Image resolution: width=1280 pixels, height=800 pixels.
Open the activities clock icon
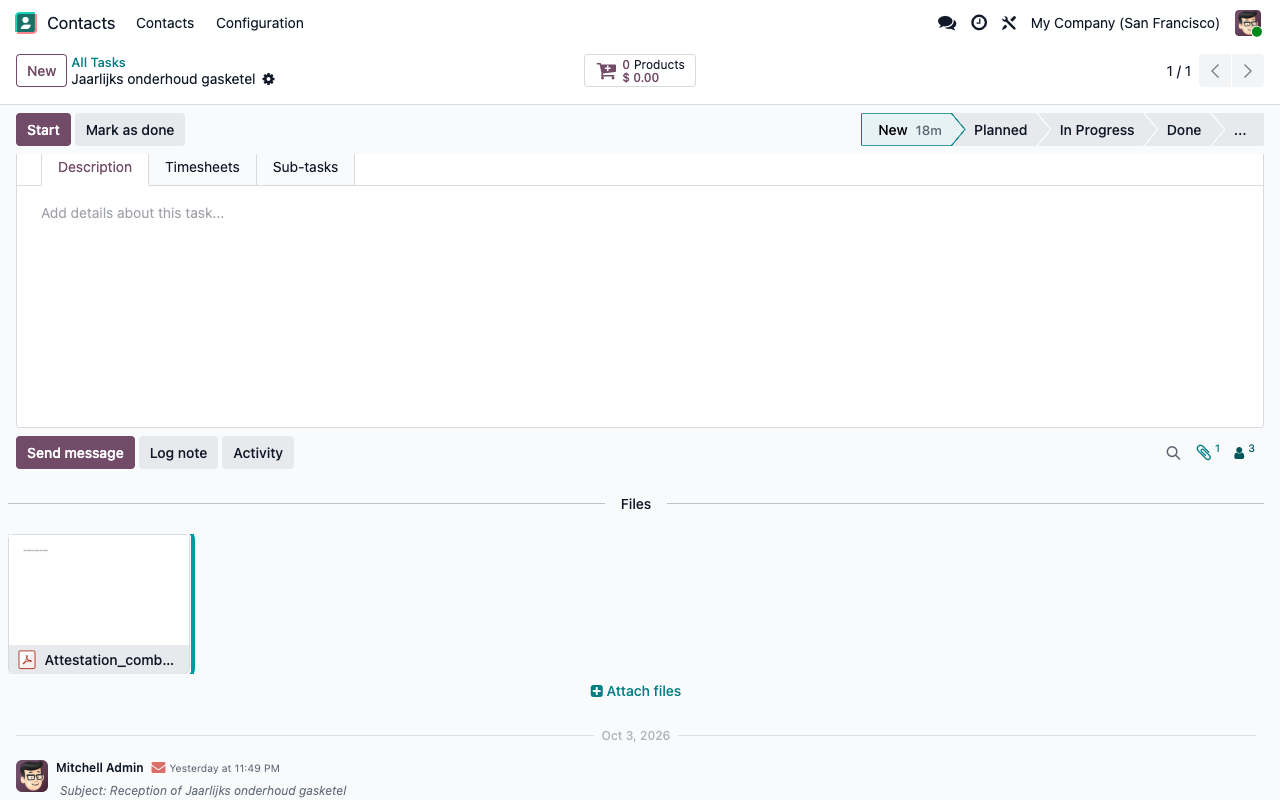[x=979, y=23]
